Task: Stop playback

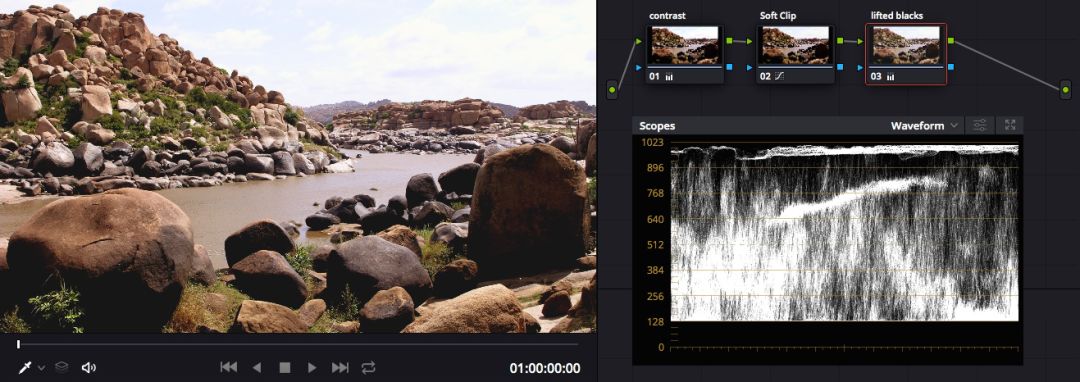Action: [284, 368]
